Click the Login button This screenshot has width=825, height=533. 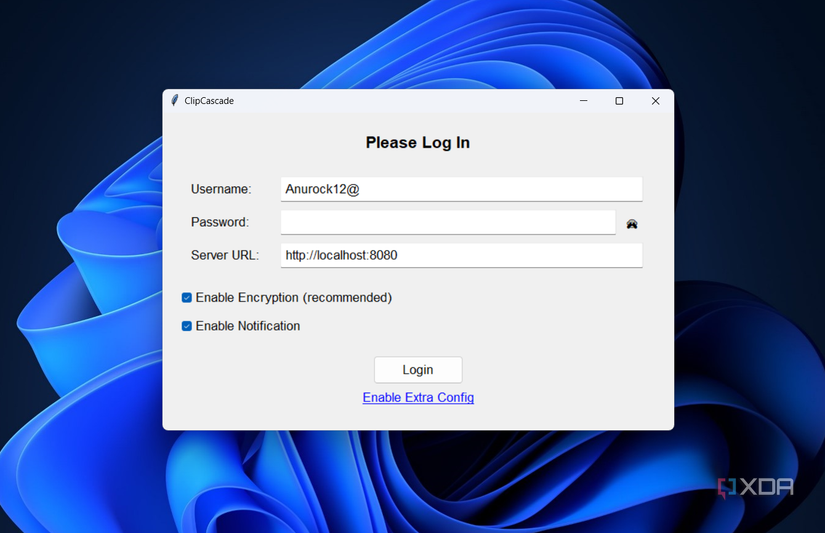pos(418,370)
